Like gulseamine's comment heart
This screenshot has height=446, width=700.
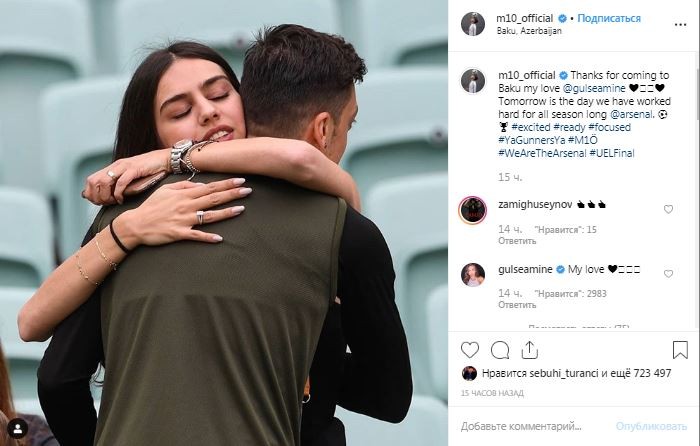[x=668, y=274]
